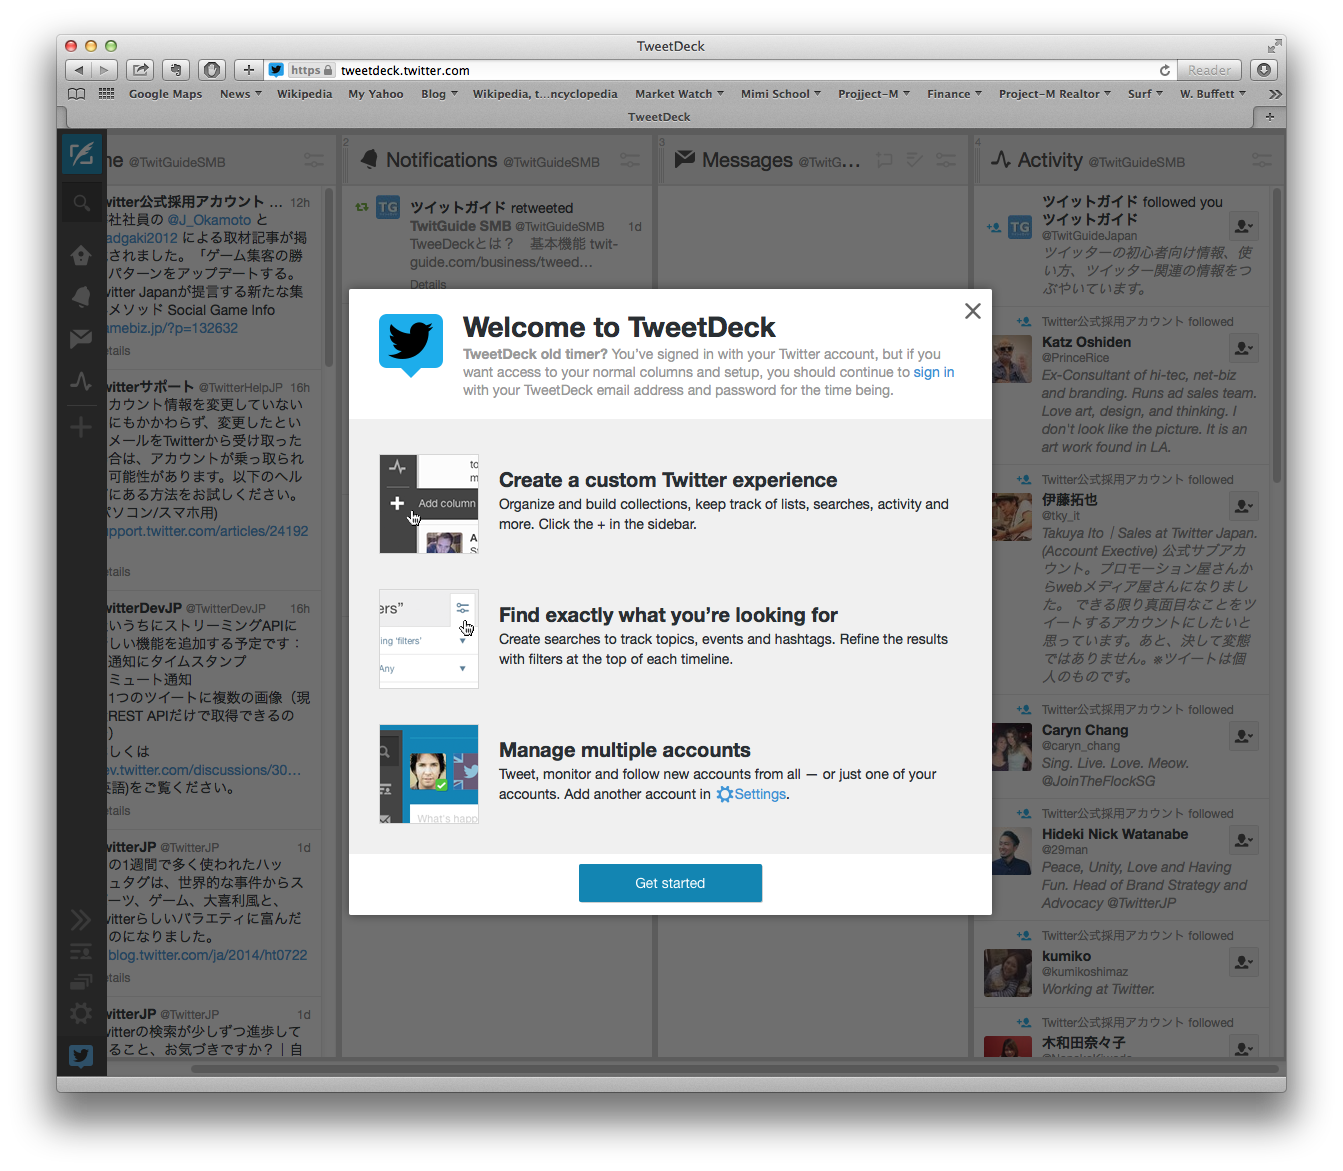Toggle follow for Caryn Chang
This screenshot has height=1171, width=1343.
click(1243, 737)
